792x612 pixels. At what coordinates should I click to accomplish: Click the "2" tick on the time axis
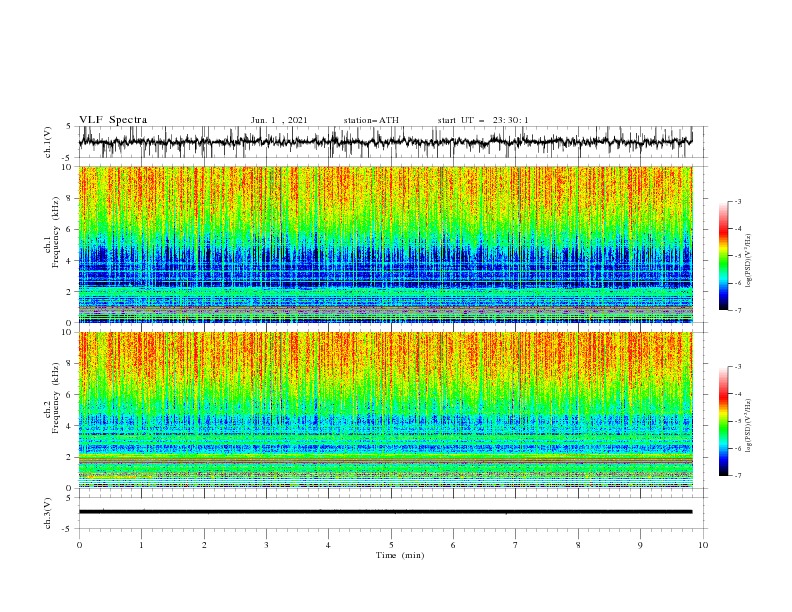(204, 545)
